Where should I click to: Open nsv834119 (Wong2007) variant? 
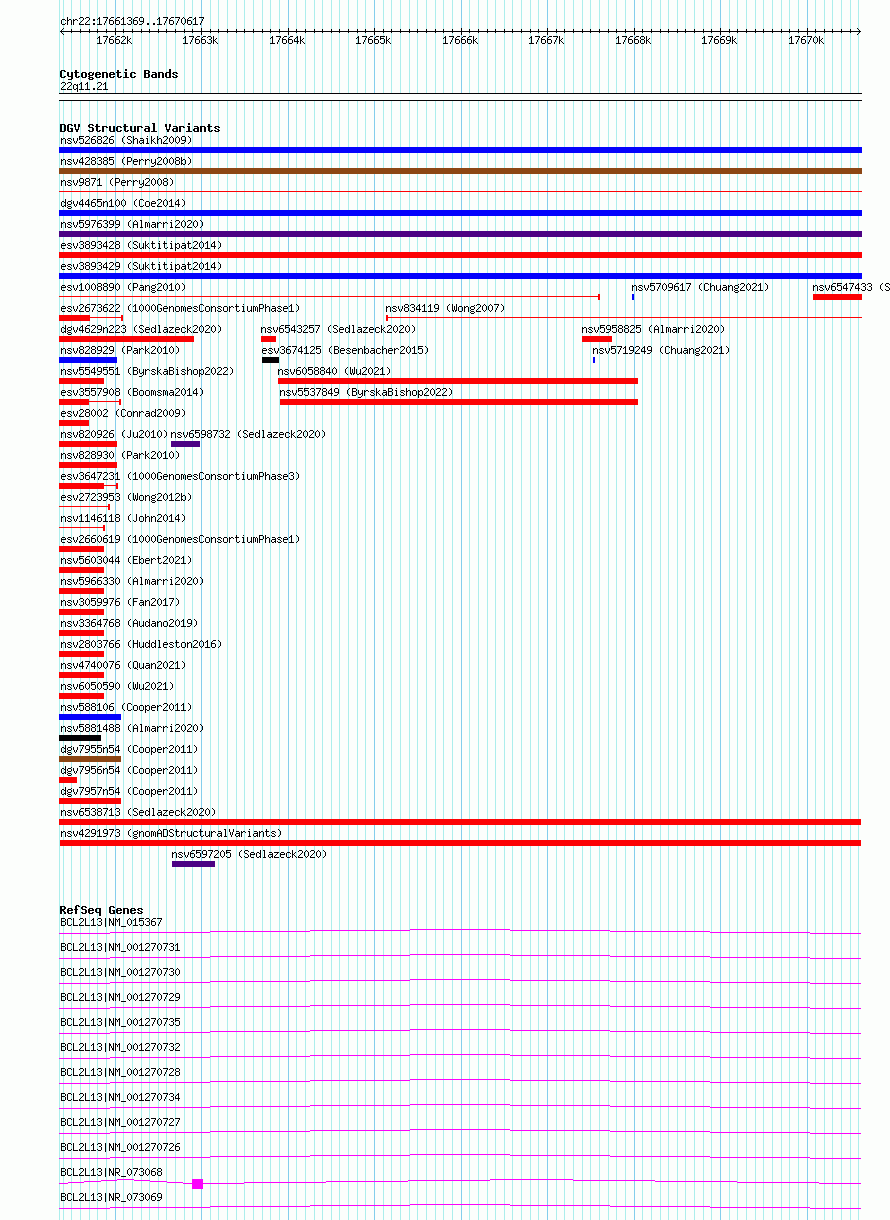tap(445, 308)
